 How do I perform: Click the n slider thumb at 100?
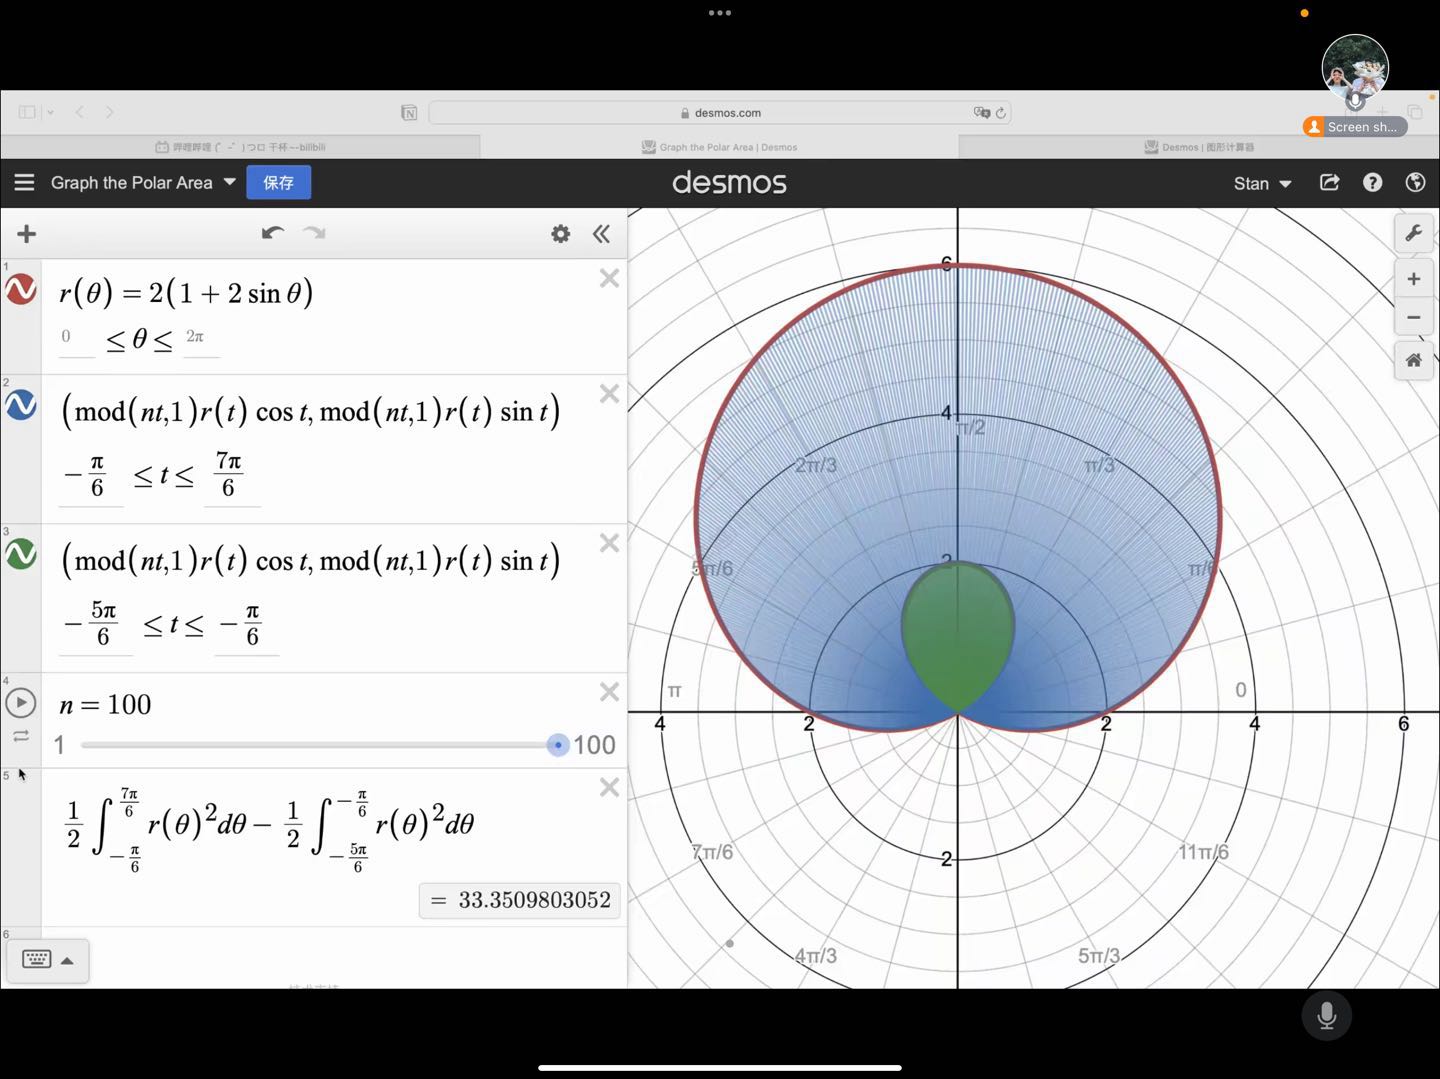558,745
